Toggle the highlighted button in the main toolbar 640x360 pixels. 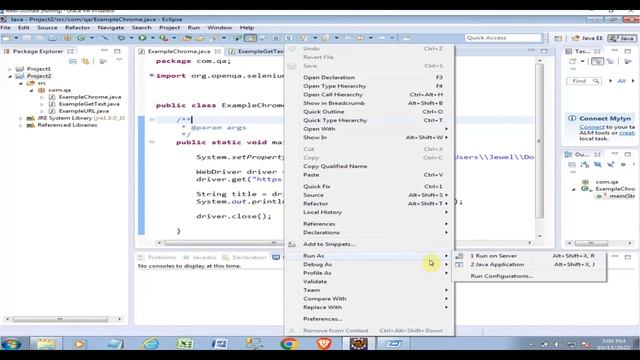pyautogui.click(x=250, y=38)
